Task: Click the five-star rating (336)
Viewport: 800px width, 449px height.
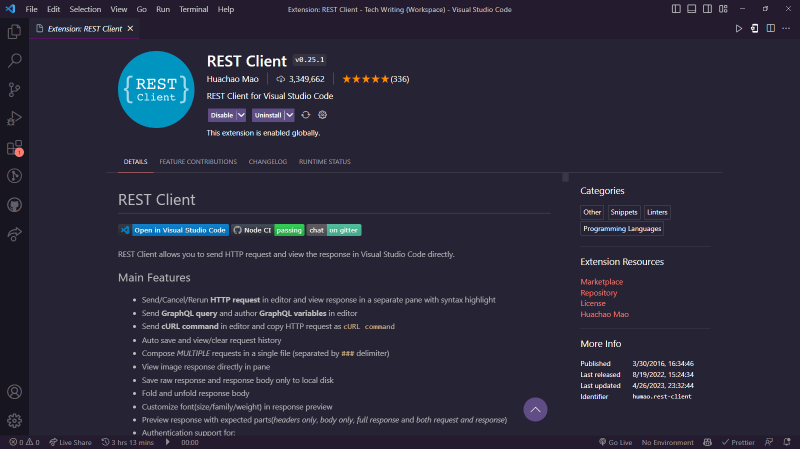Action: (376, 79)
